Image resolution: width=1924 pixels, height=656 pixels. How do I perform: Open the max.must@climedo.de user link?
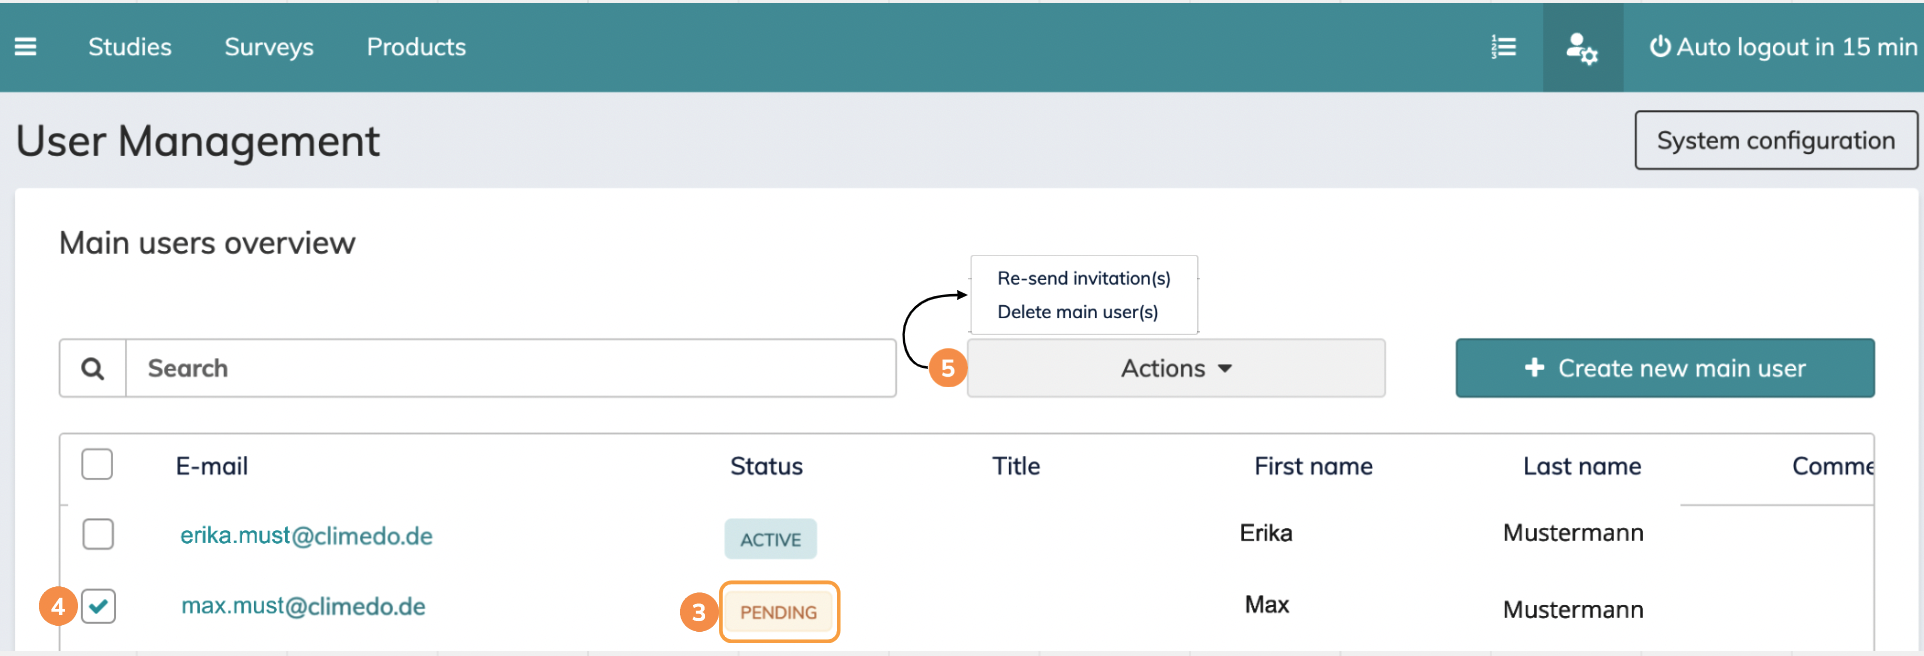[x=303, y=607]
